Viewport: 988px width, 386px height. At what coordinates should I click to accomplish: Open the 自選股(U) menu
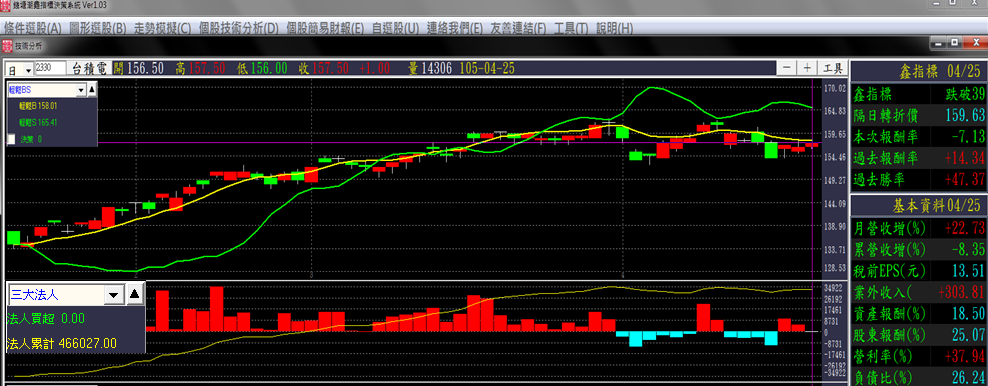pos(395,28)
